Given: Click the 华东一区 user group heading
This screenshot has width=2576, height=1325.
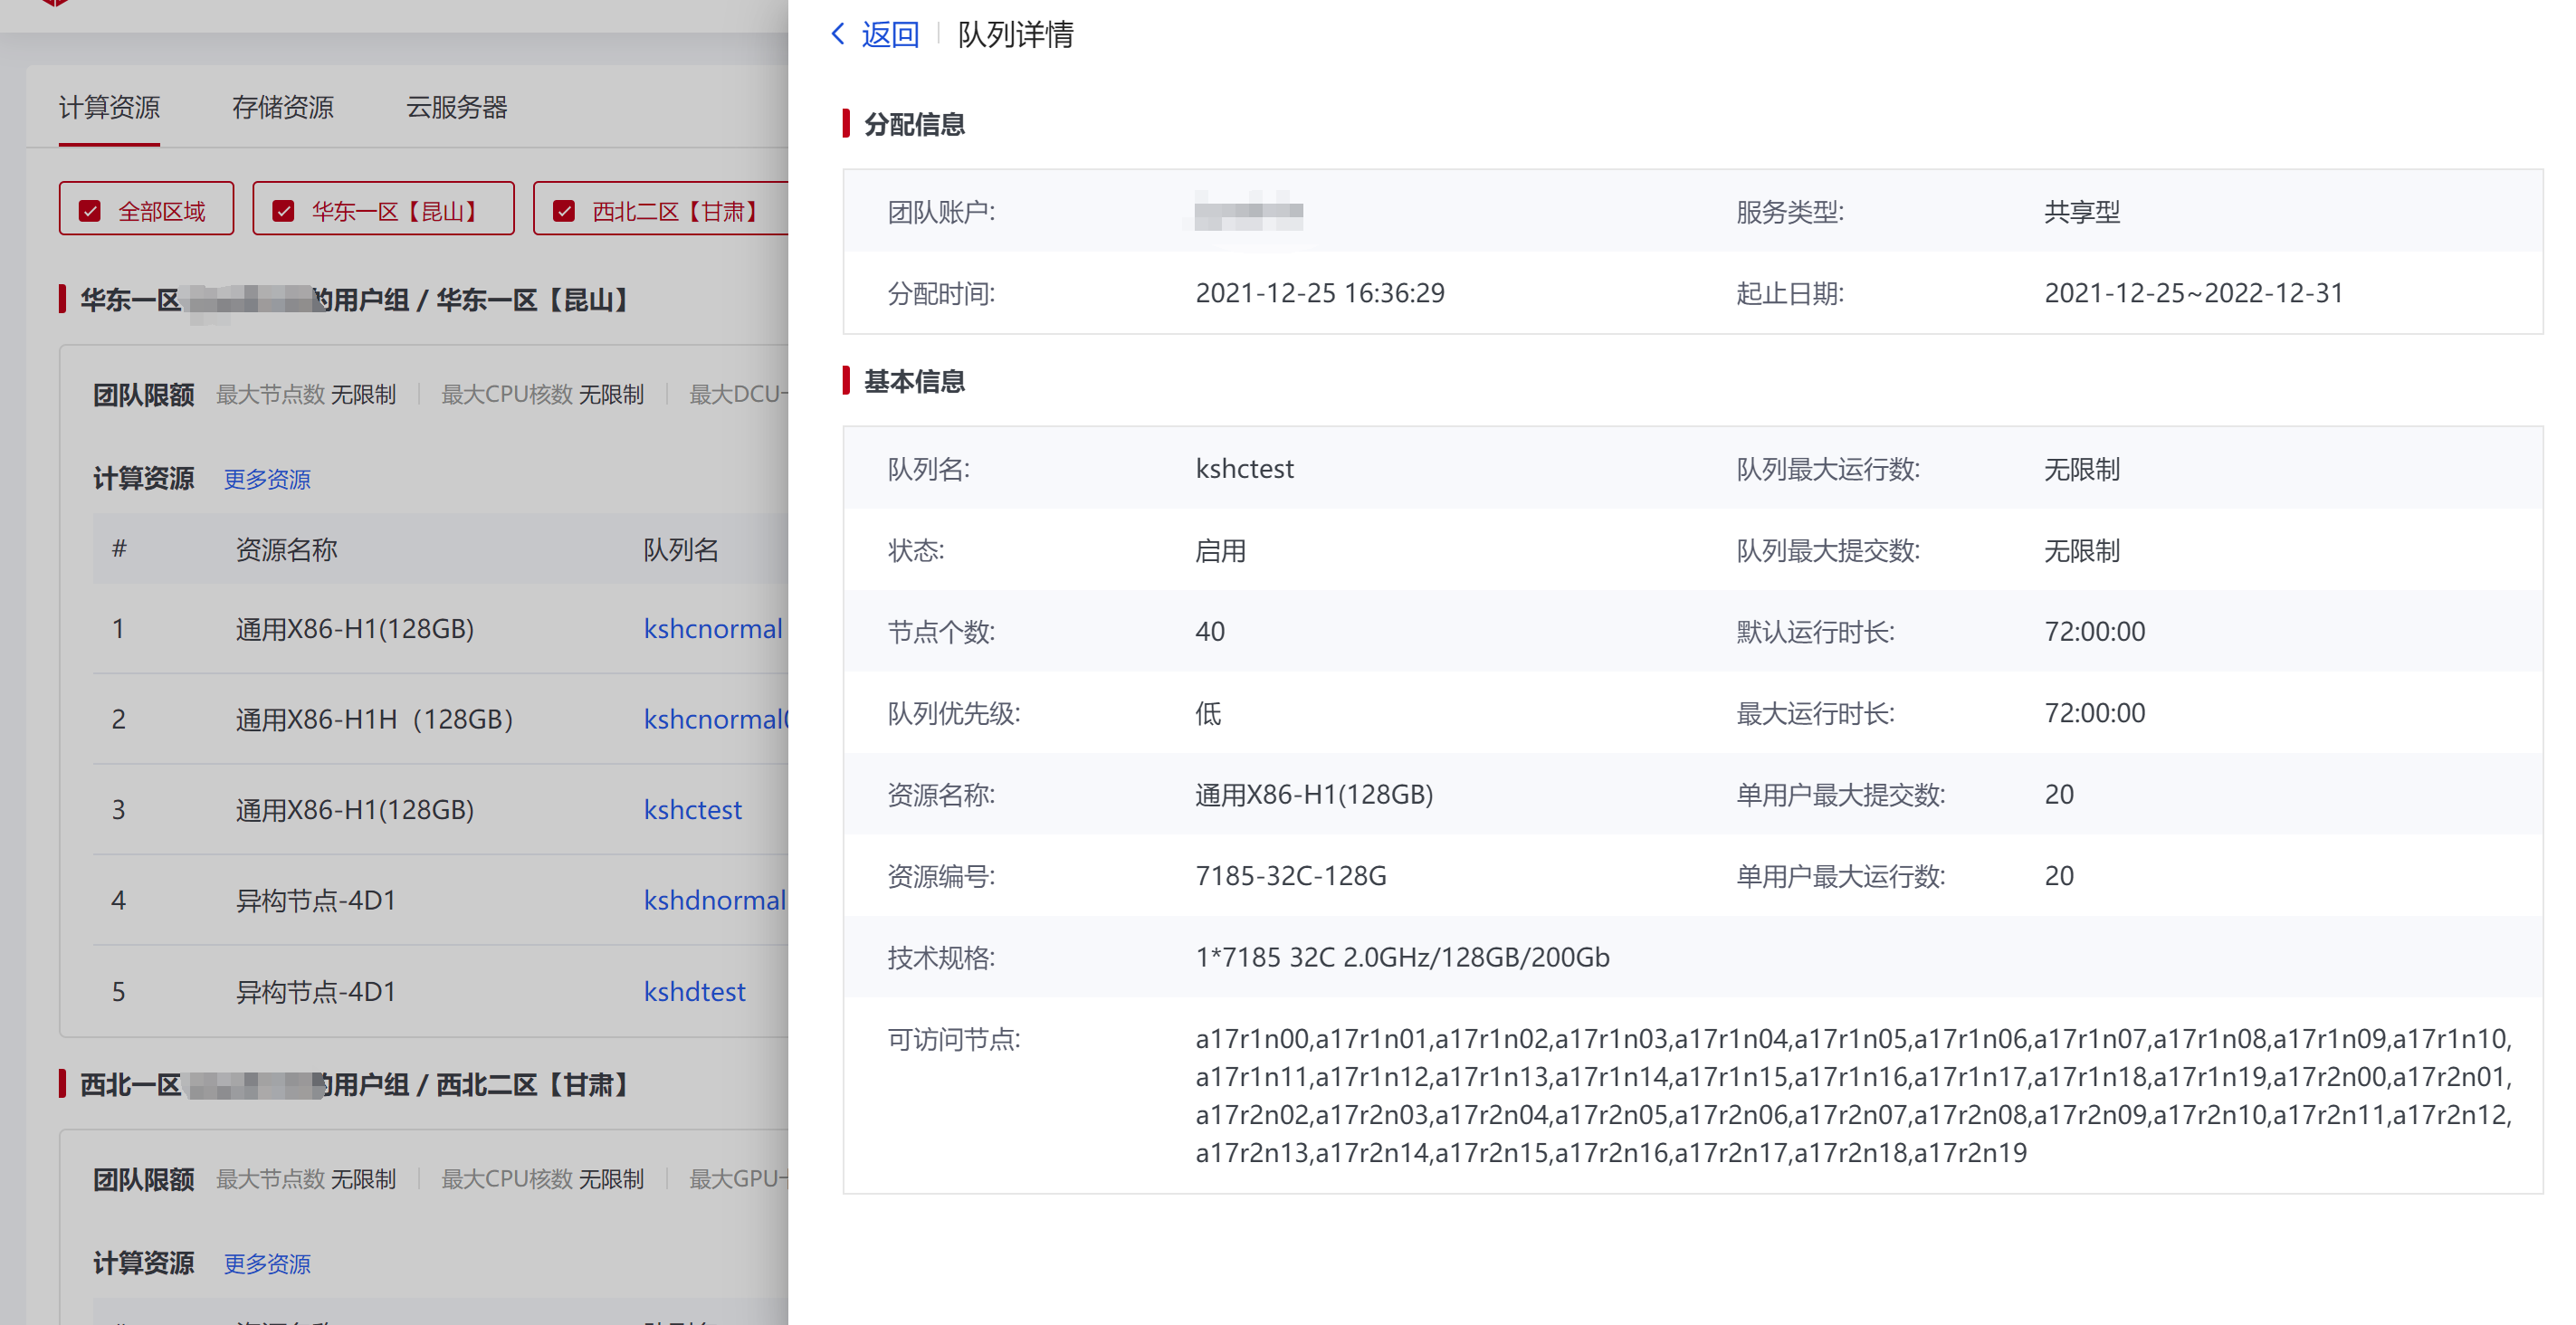Looking at the screenshot, I should click(x=355, y=300).
